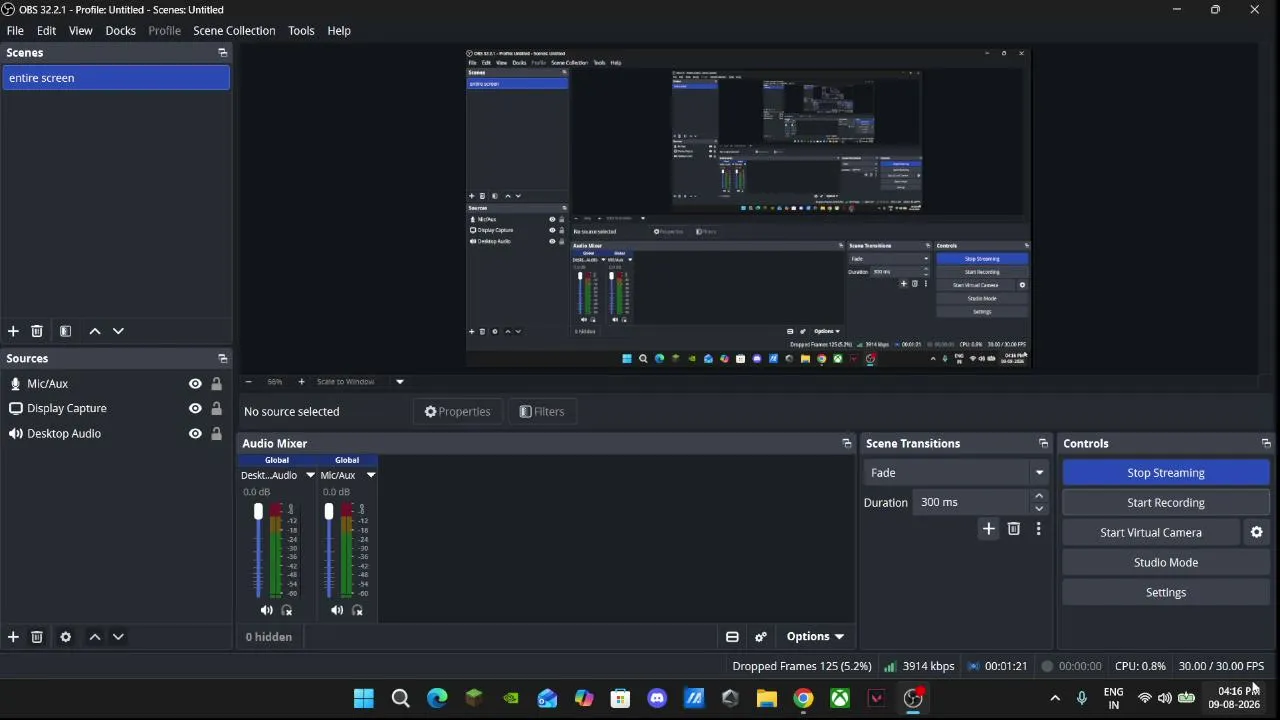Toggle monitoring on Mic/Aux channel
This screenshot has height=720, width=1280.
click(x=358, y=611)
